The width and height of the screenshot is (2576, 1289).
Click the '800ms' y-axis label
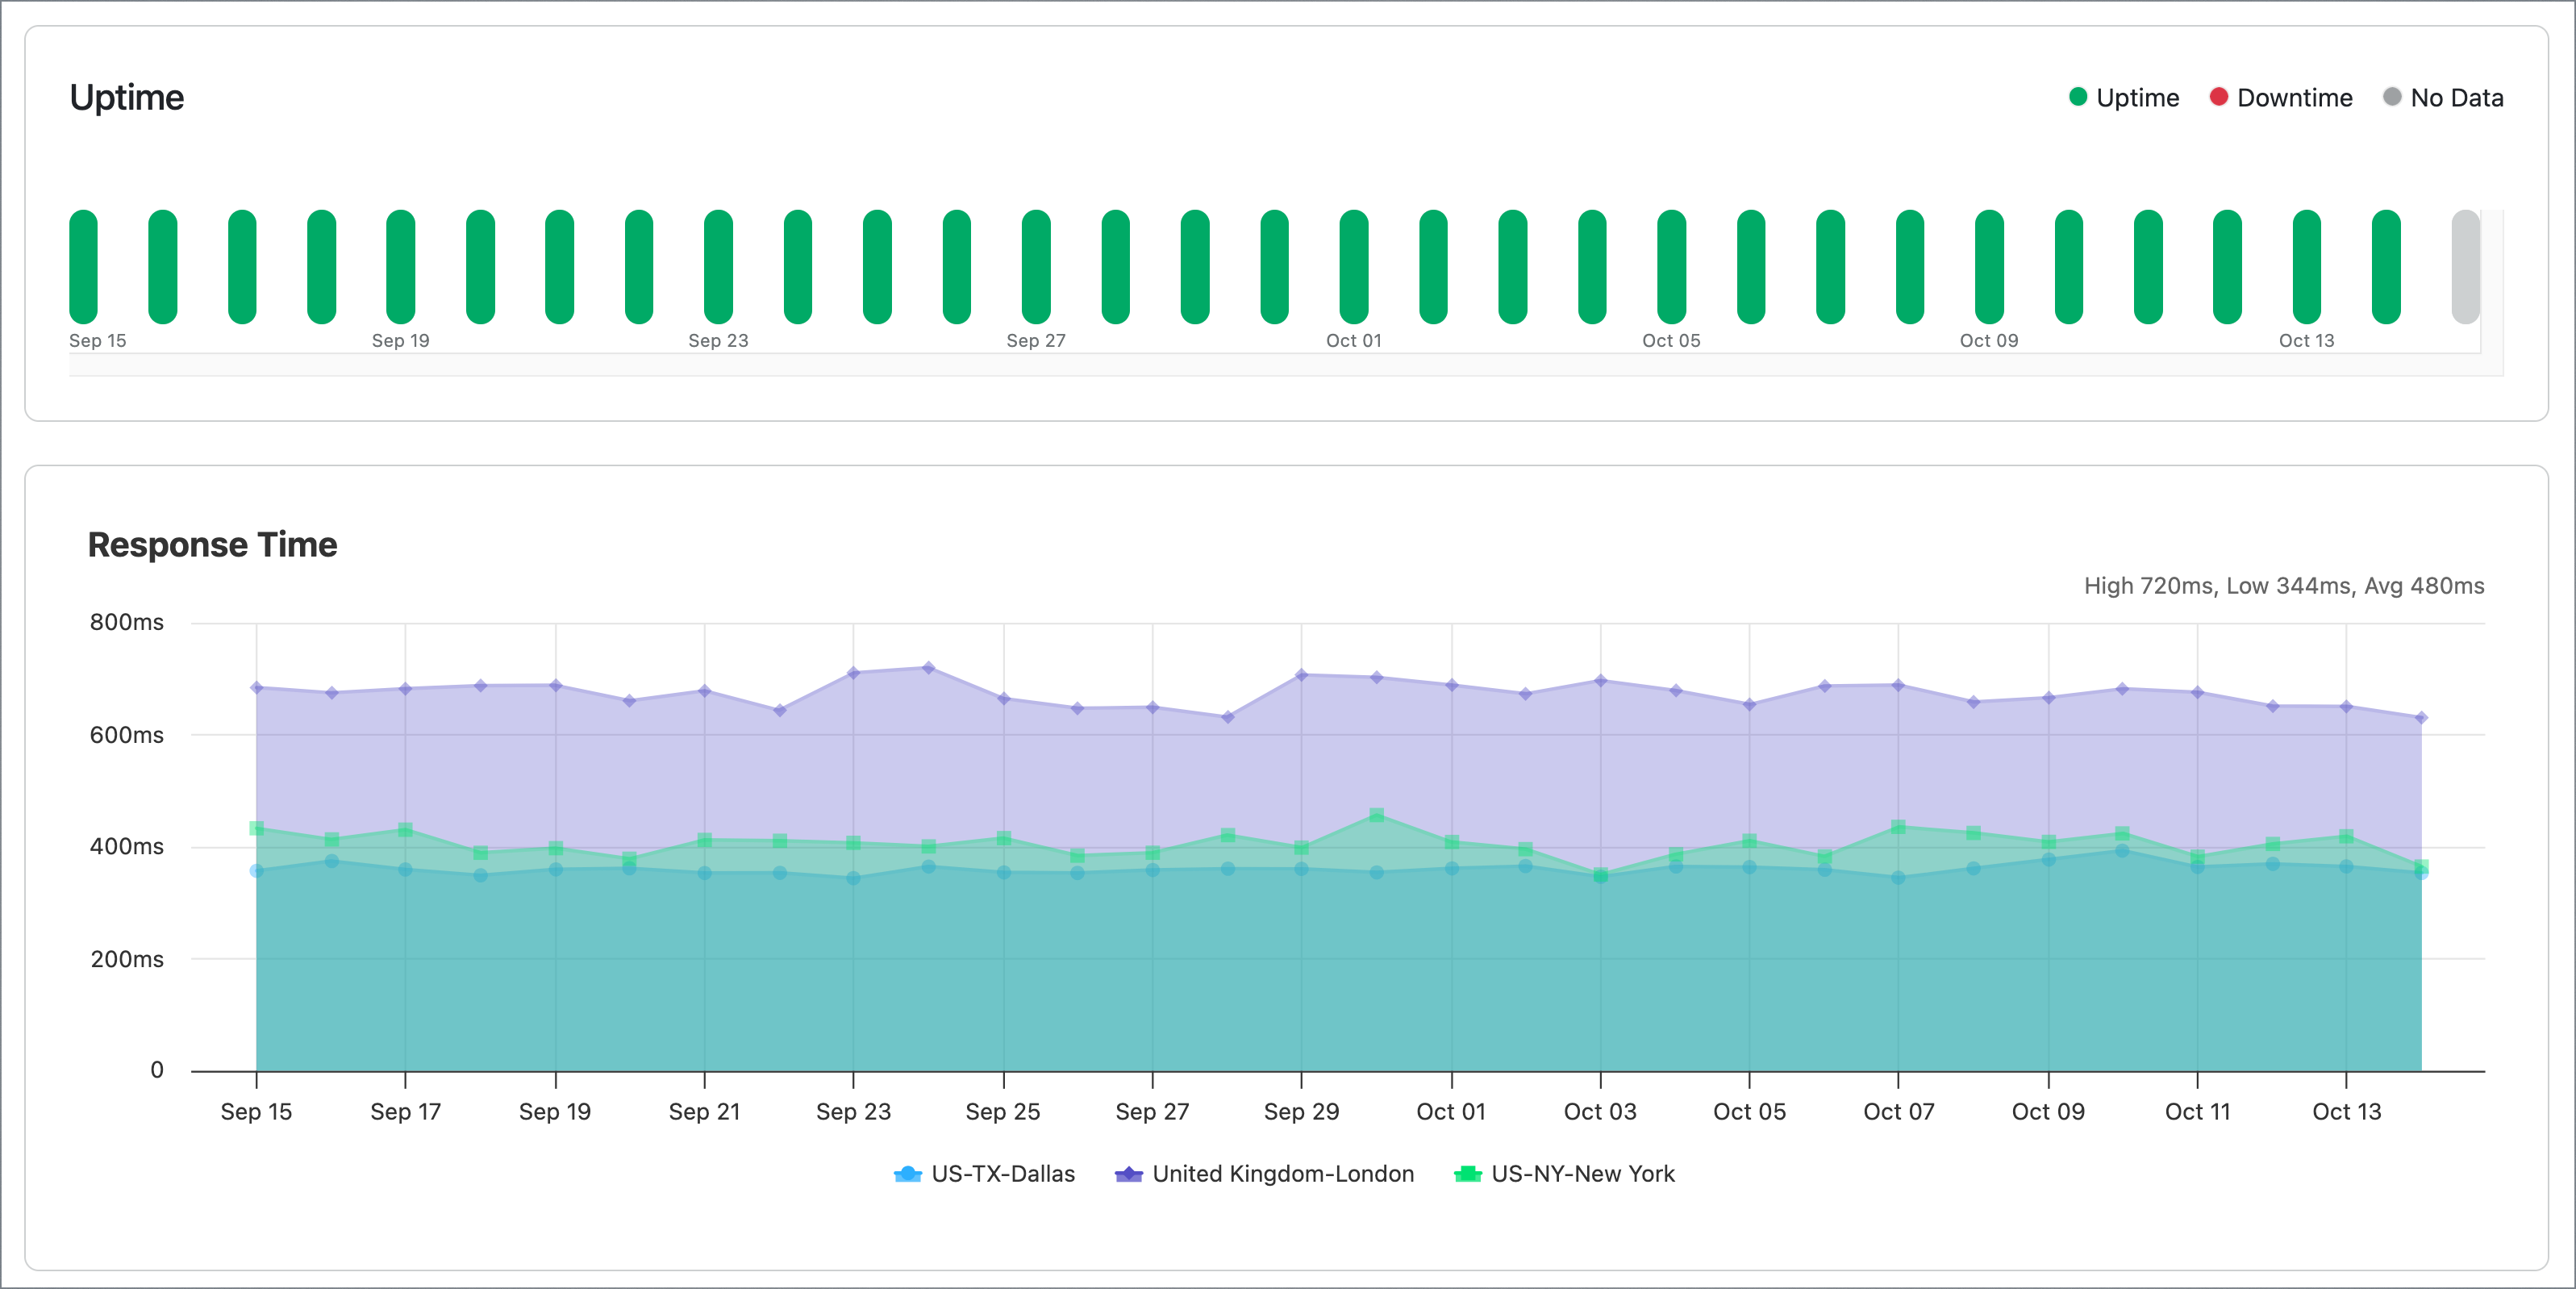127,622
